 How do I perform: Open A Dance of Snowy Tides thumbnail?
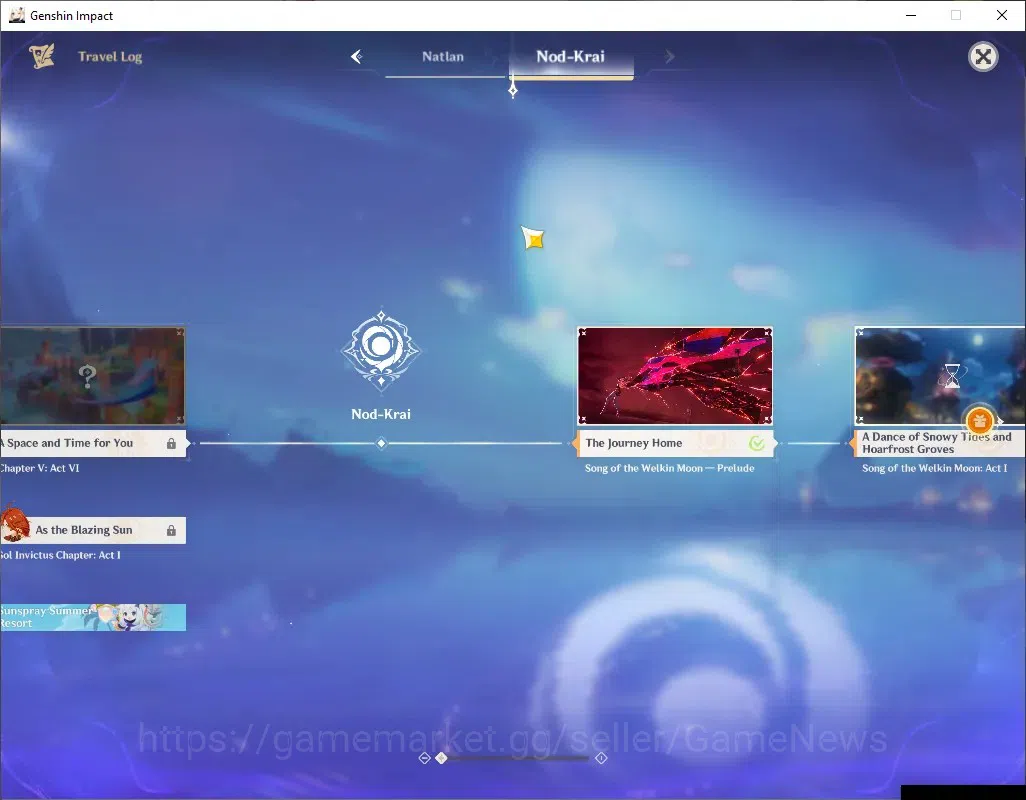[x=940, y=375]
